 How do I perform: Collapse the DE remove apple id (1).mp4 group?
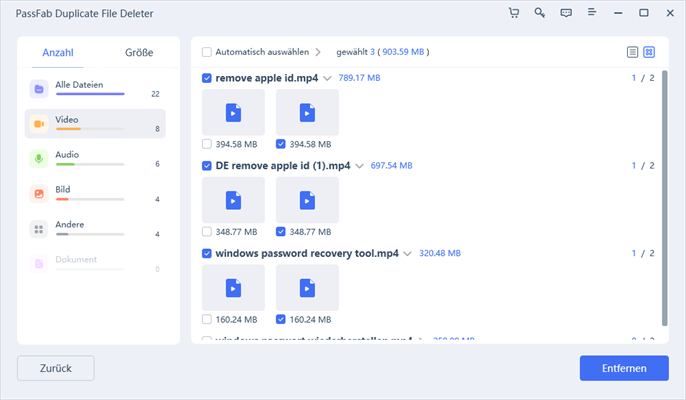point(359,166)
